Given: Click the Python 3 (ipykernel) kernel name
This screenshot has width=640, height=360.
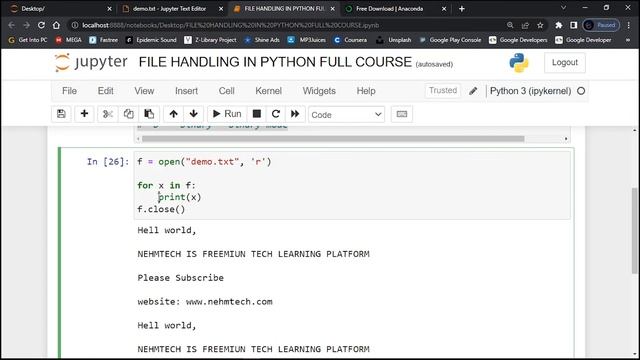Looking at the screenshot, I should (x=530, y=91).
